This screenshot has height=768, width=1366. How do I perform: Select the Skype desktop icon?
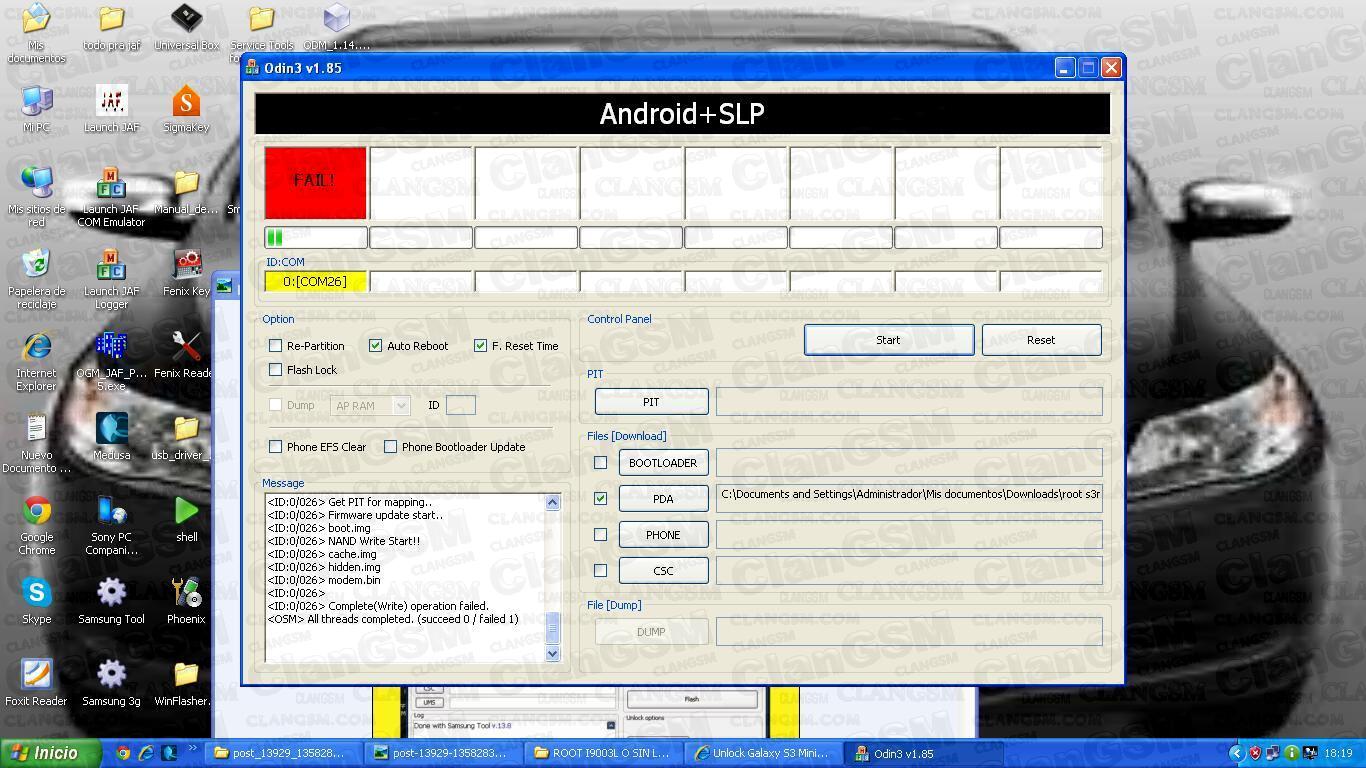coord(37,601)
